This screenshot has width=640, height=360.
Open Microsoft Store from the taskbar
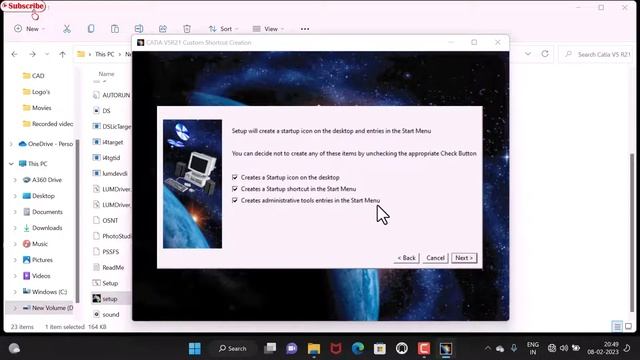(380, 349)
